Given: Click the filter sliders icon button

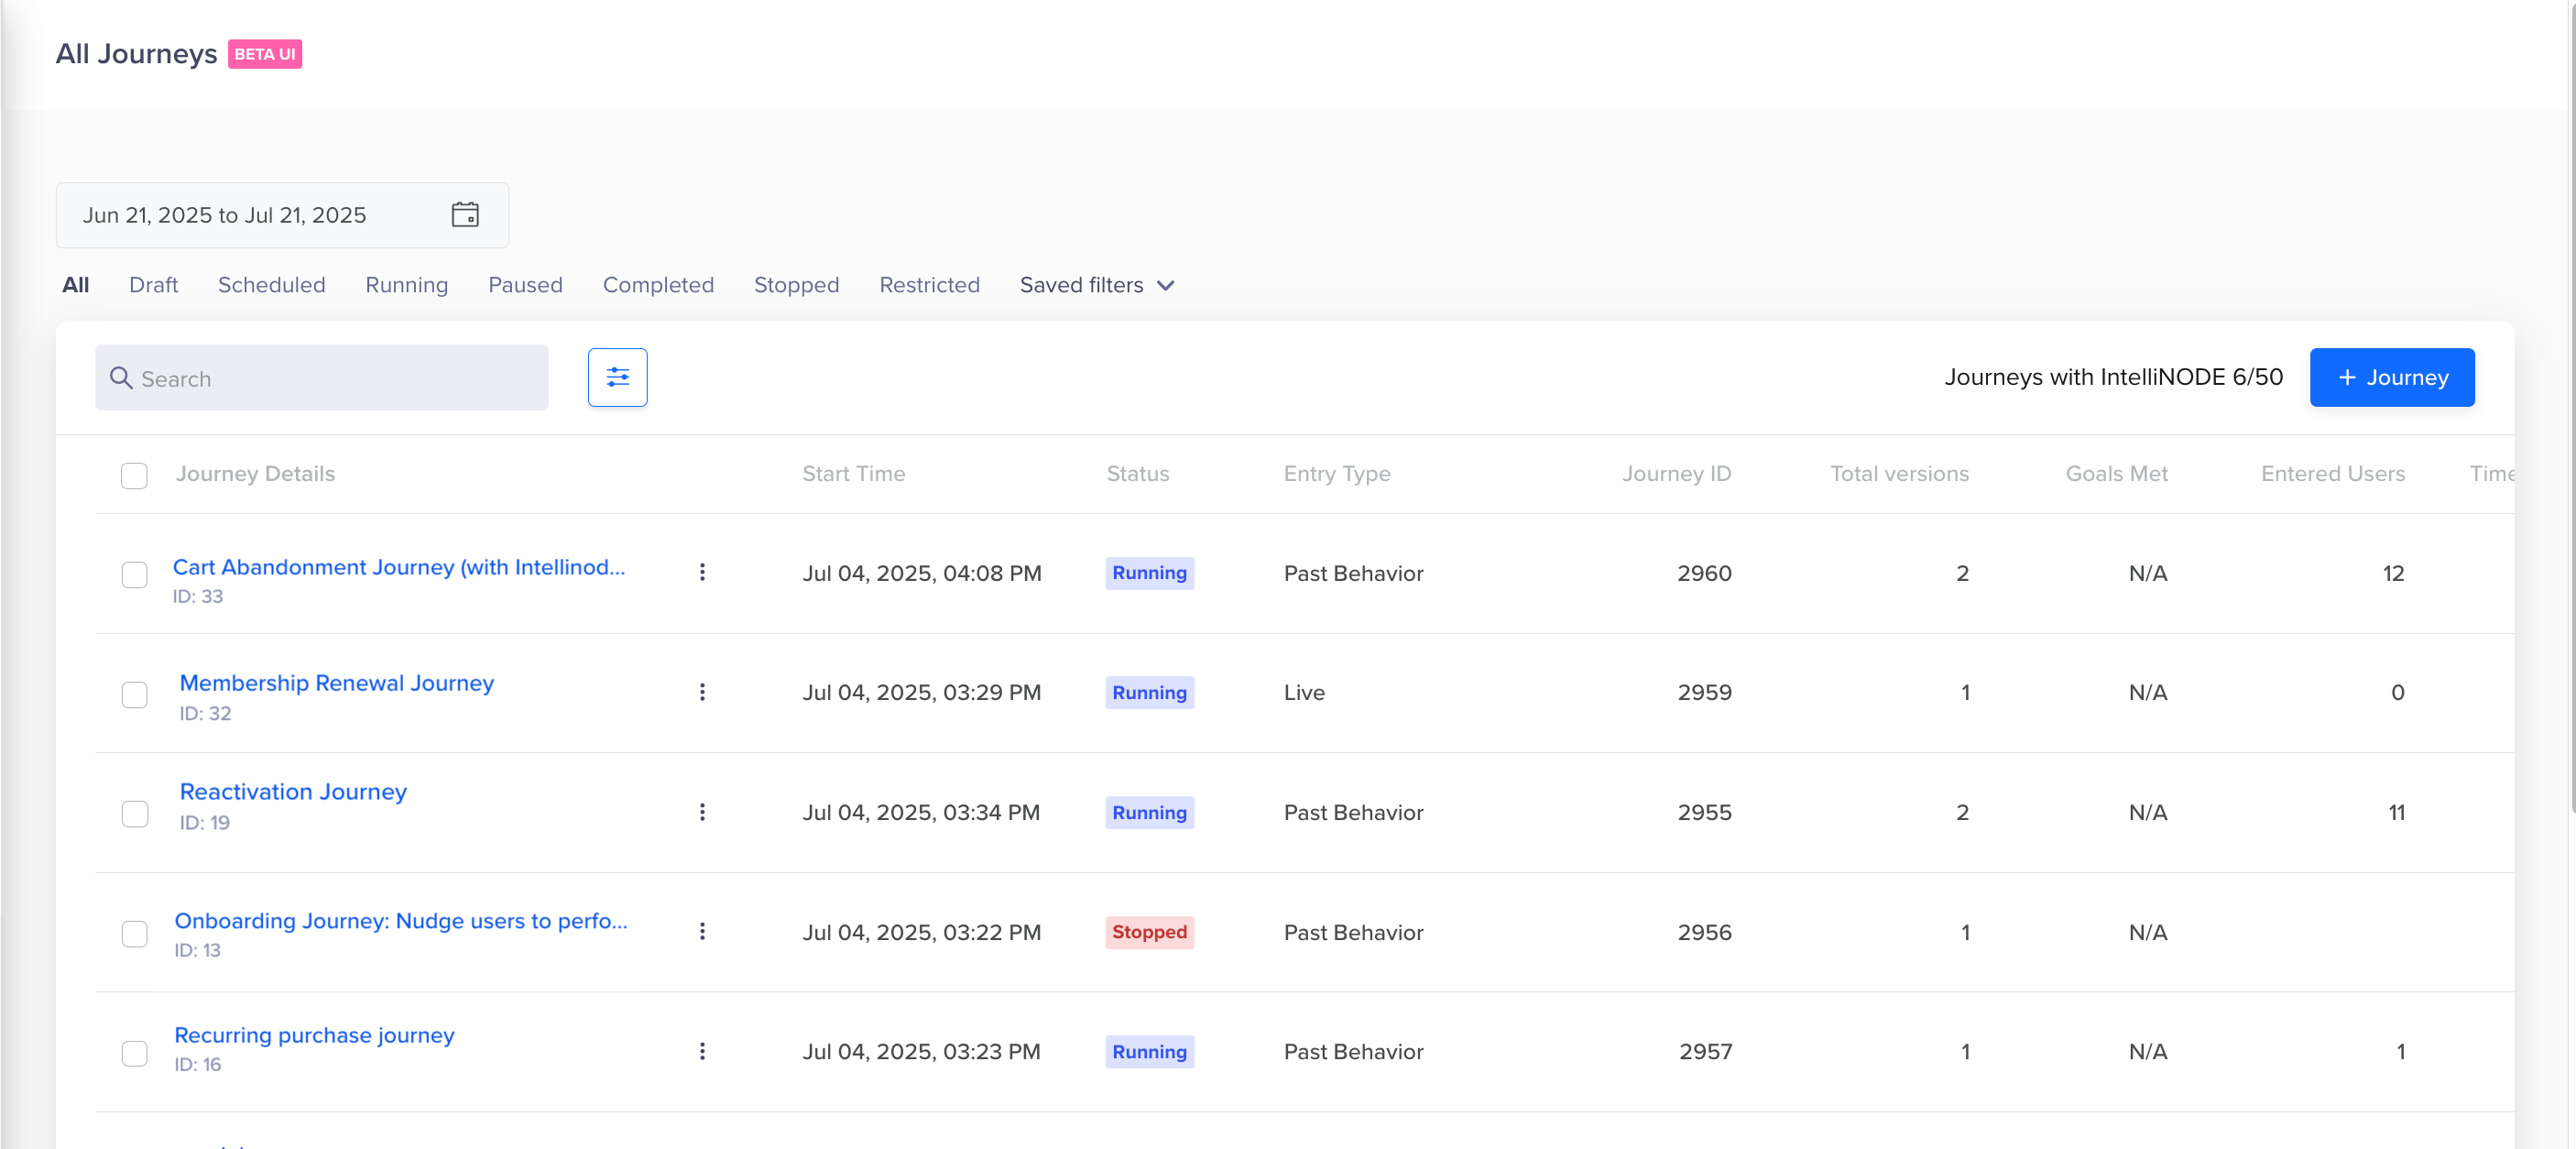Looking at the screenshot, I should point(617,377).
